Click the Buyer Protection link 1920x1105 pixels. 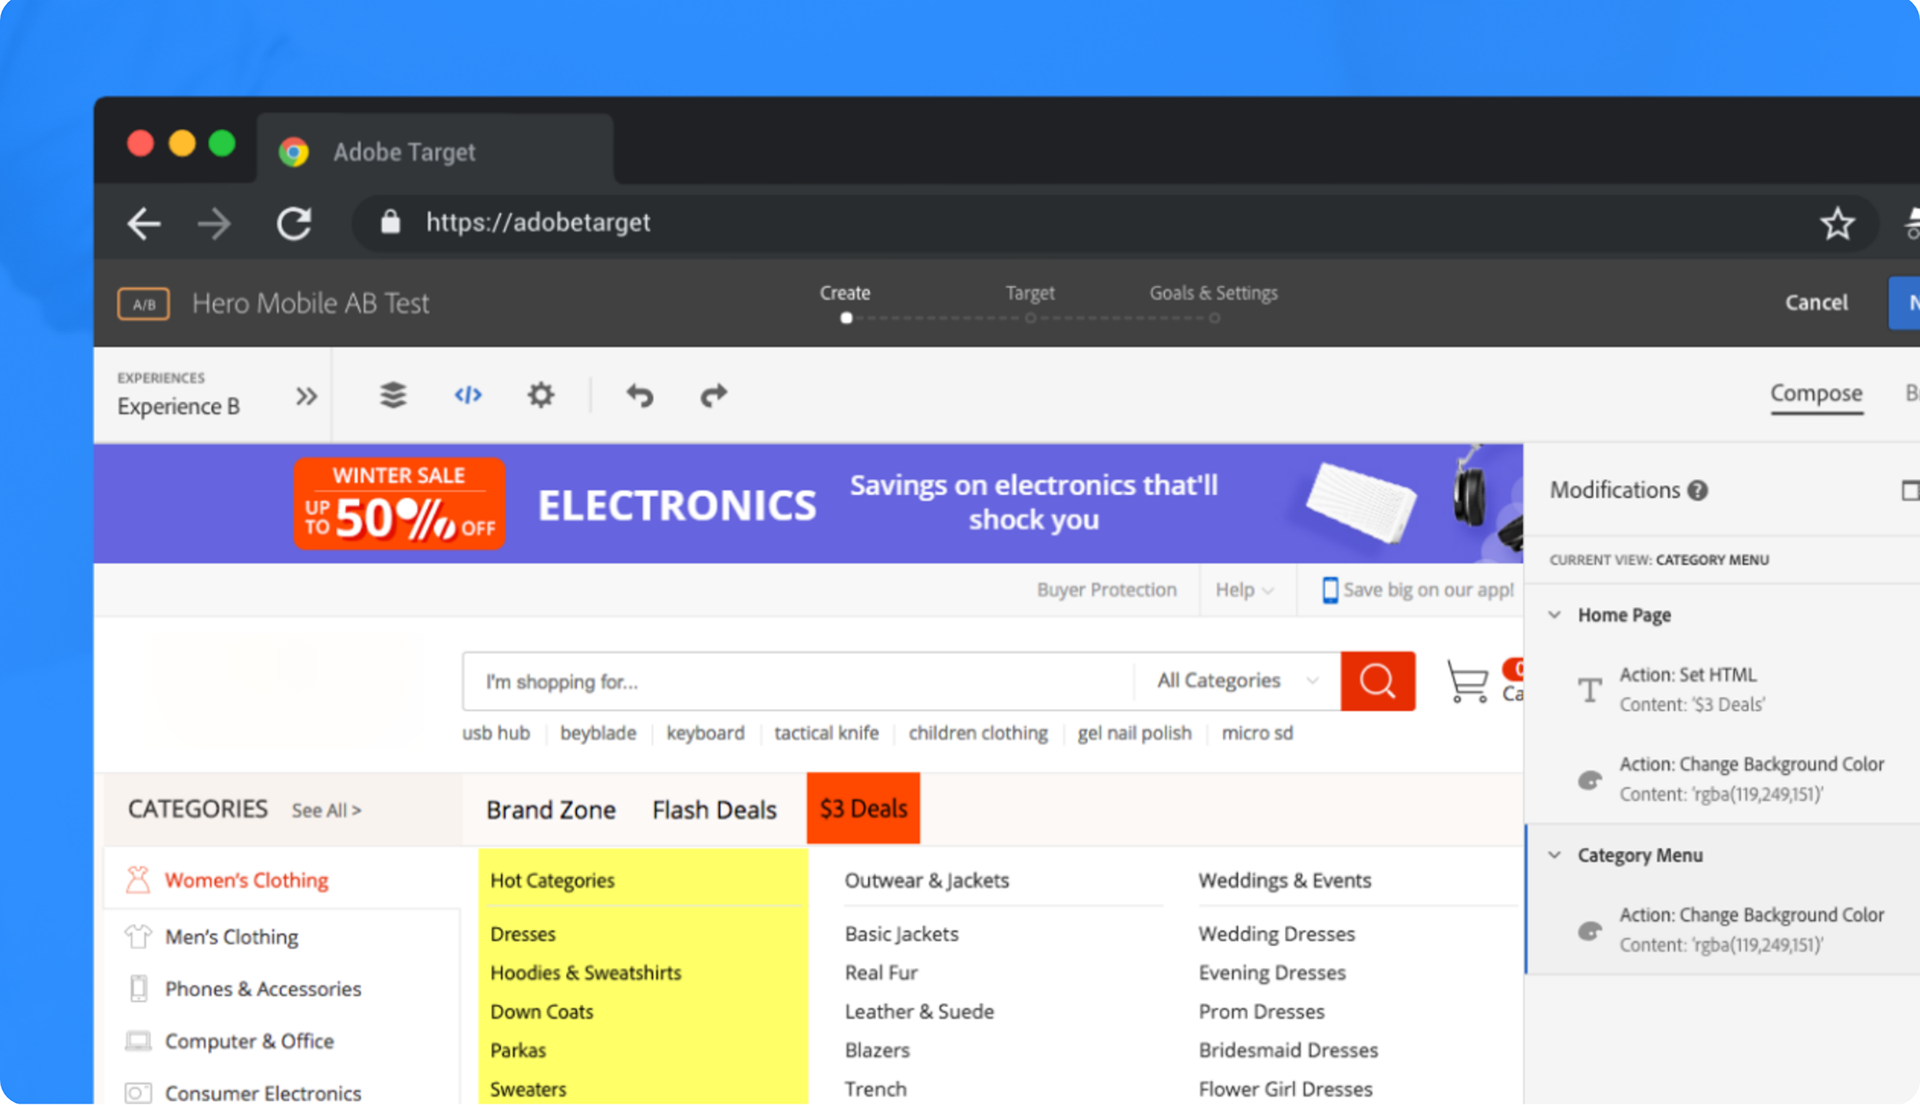tap(1106, 590)
